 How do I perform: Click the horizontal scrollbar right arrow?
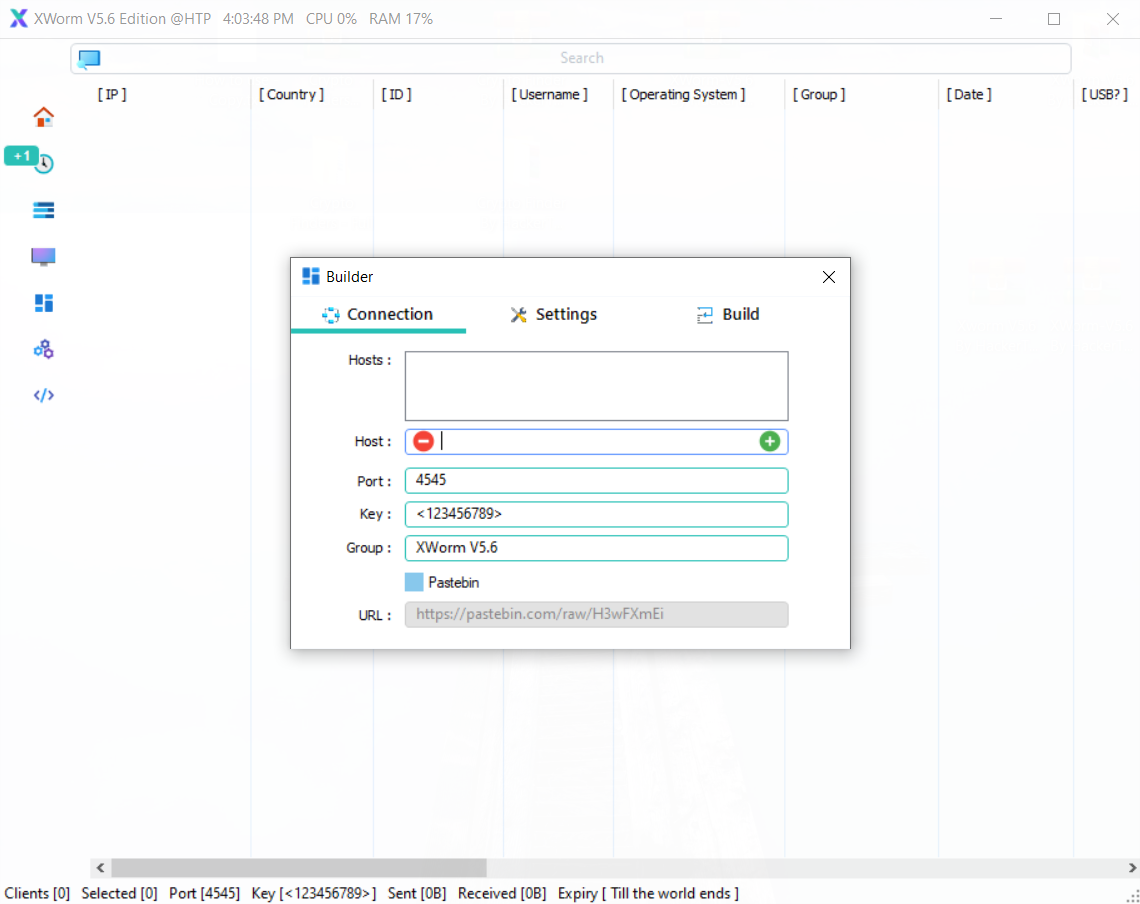pyautogui.click(x=1132, y=868)
